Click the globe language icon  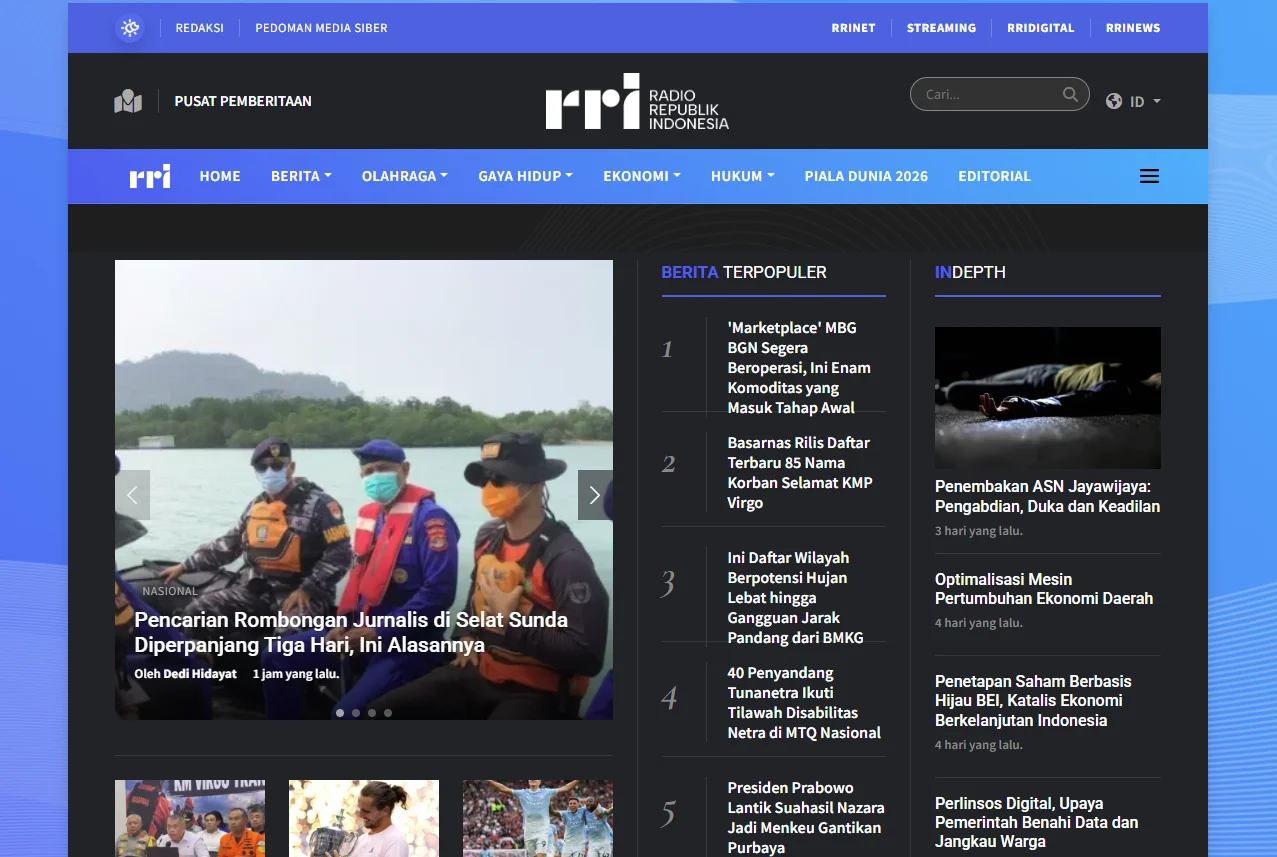pos(1114,101)
